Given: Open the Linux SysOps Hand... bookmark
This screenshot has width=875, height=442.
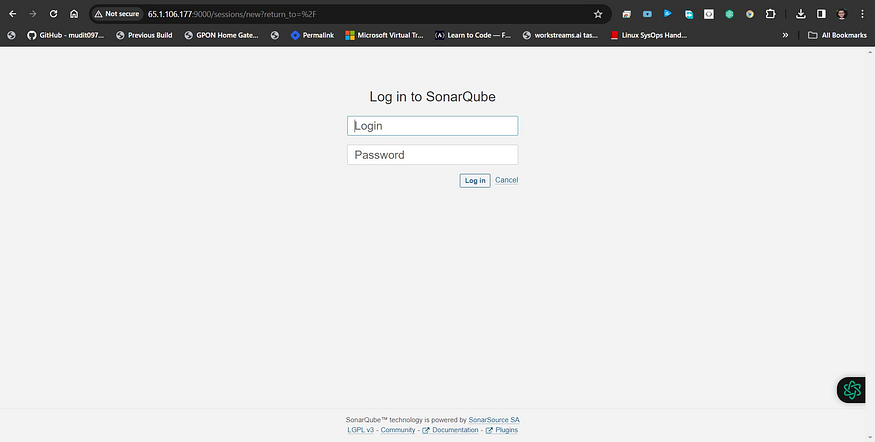Looking at the screenshot, I should [x=648, y=35].
